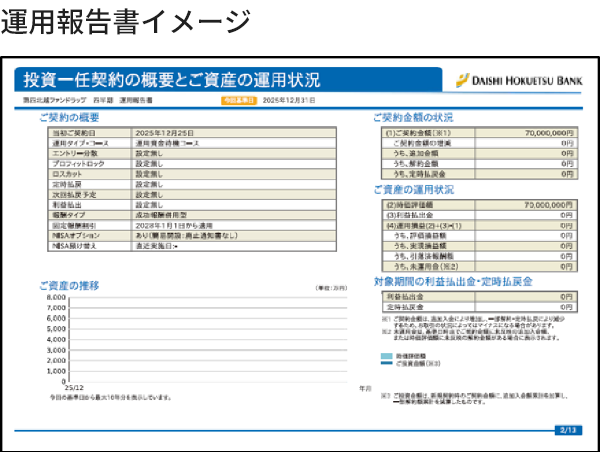This screenshot has width=600, height=452.
Task: Click the ご資産の推移 chart title
Action: [x=70, y=285]
